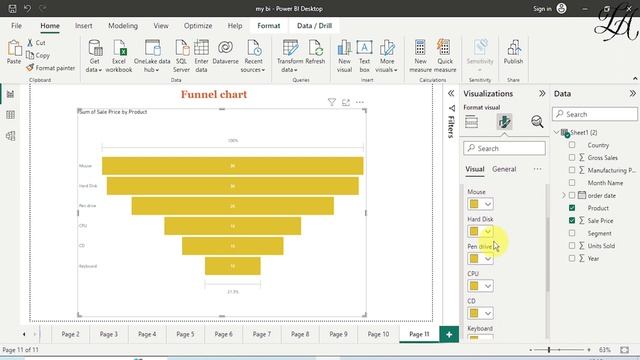Switch to the Insert ribbon tab
The width and height of the screenshot is (640, 360).
pyautogui.click(x=83, y=26)
